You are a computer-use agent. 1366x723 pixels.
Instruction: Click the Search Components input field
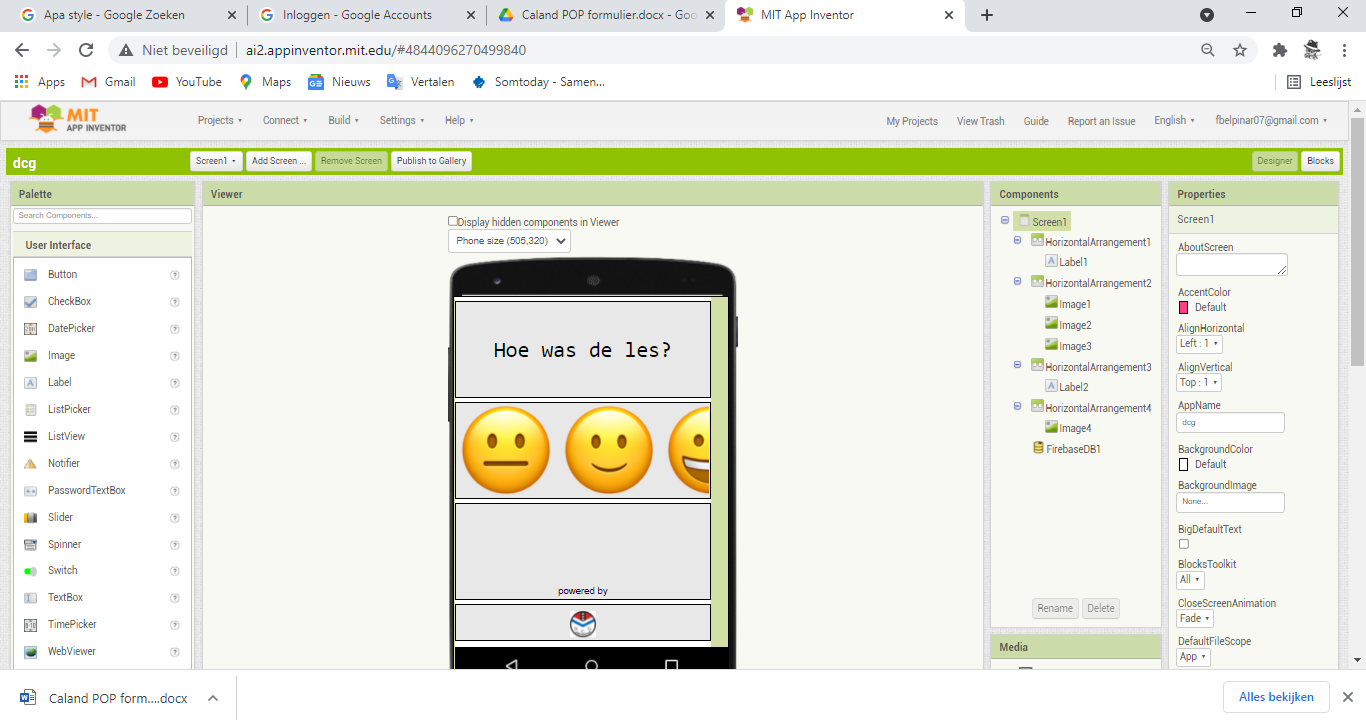[x=102, y=216]
